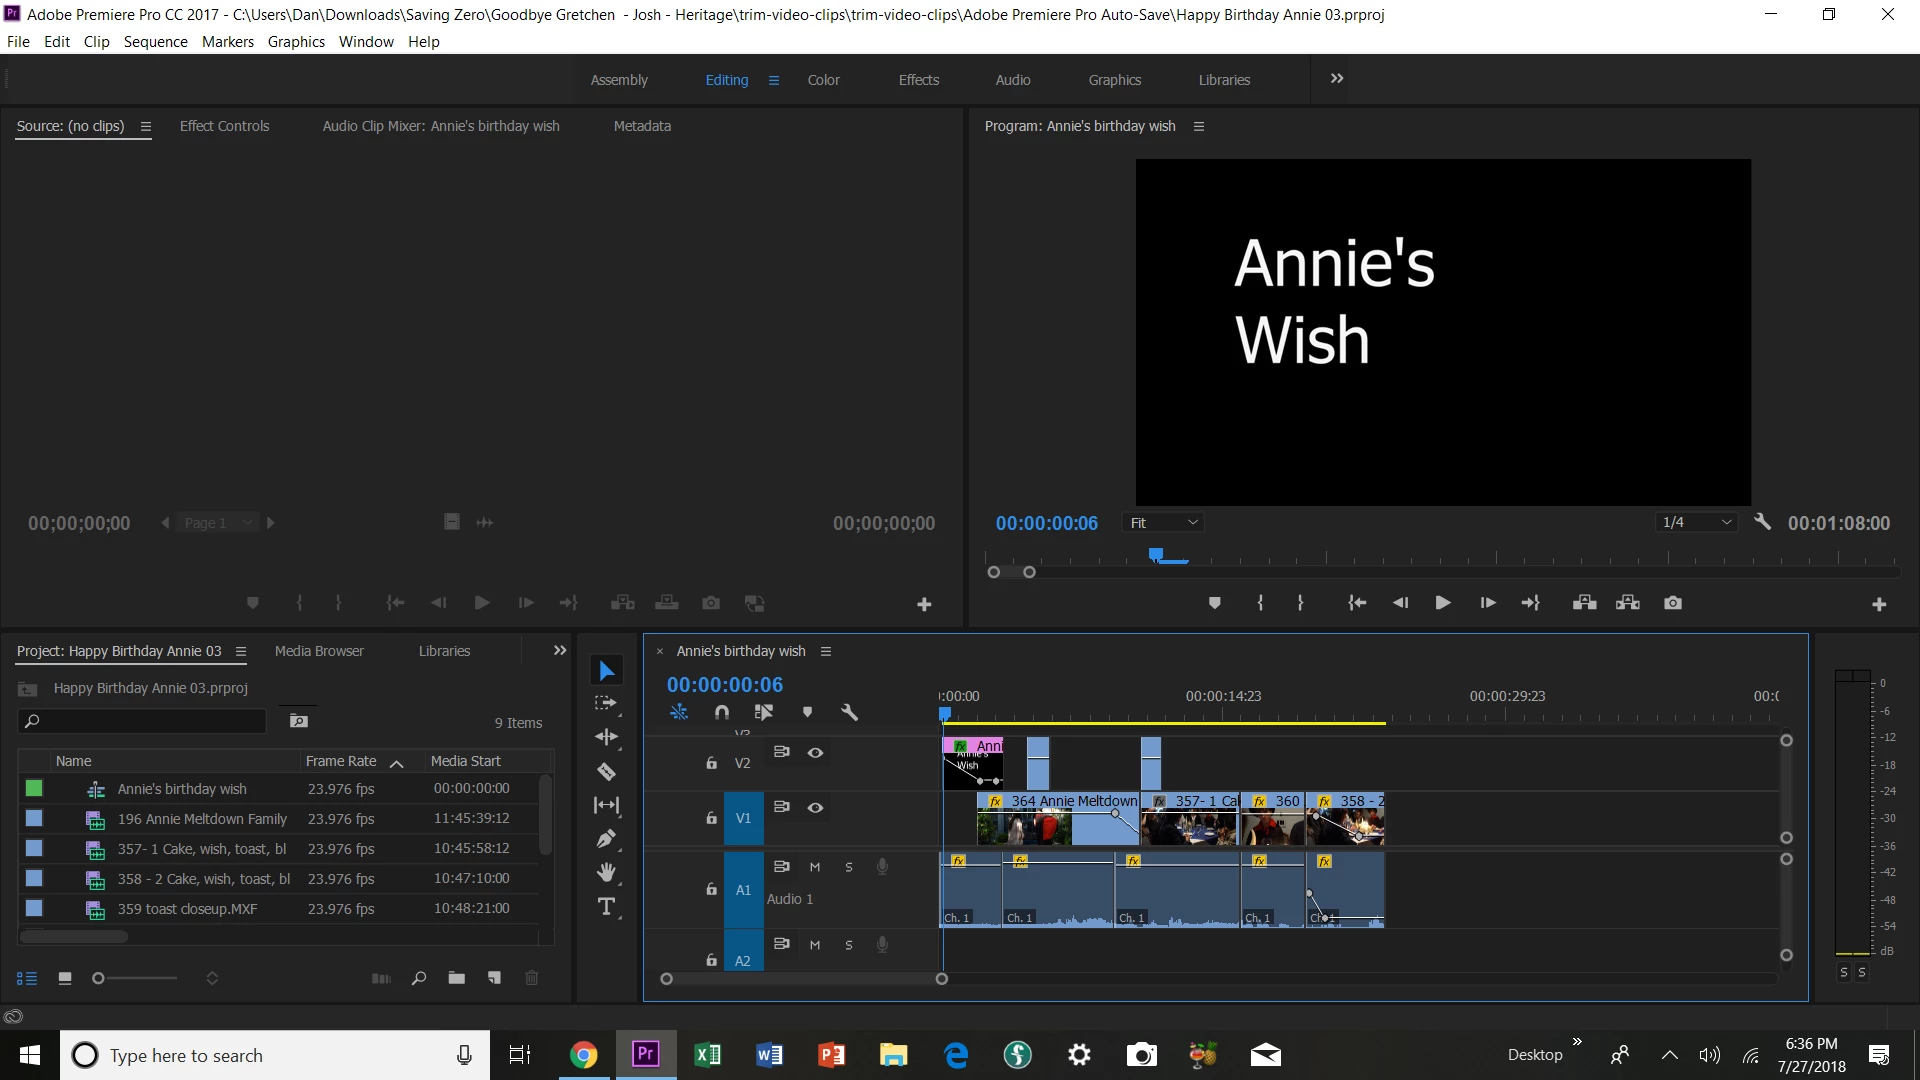Select the Hand tool
Viewport: 1920px width, 1080px height.
pyautogui.click(x=606, y=873)
